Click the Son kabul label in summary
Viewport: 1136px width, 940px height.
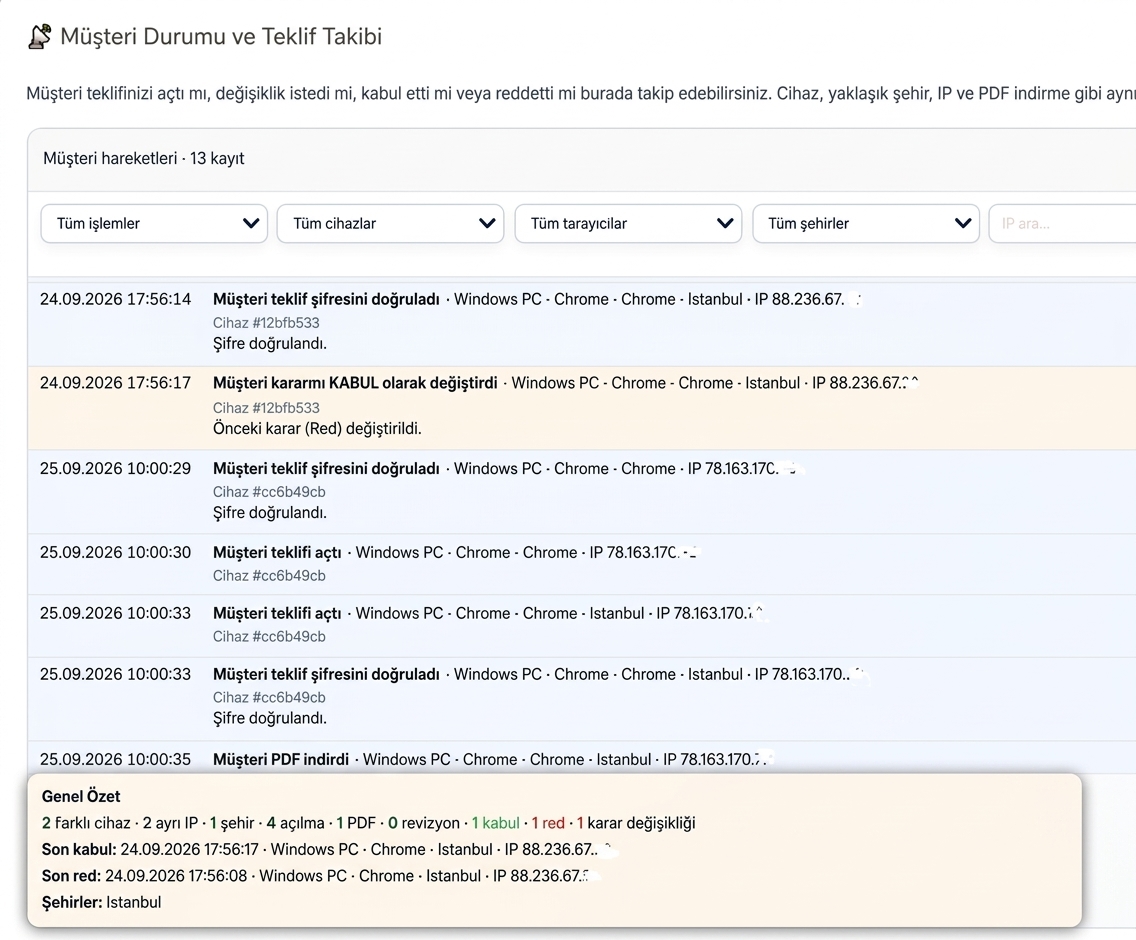click(x=79, y=849)
